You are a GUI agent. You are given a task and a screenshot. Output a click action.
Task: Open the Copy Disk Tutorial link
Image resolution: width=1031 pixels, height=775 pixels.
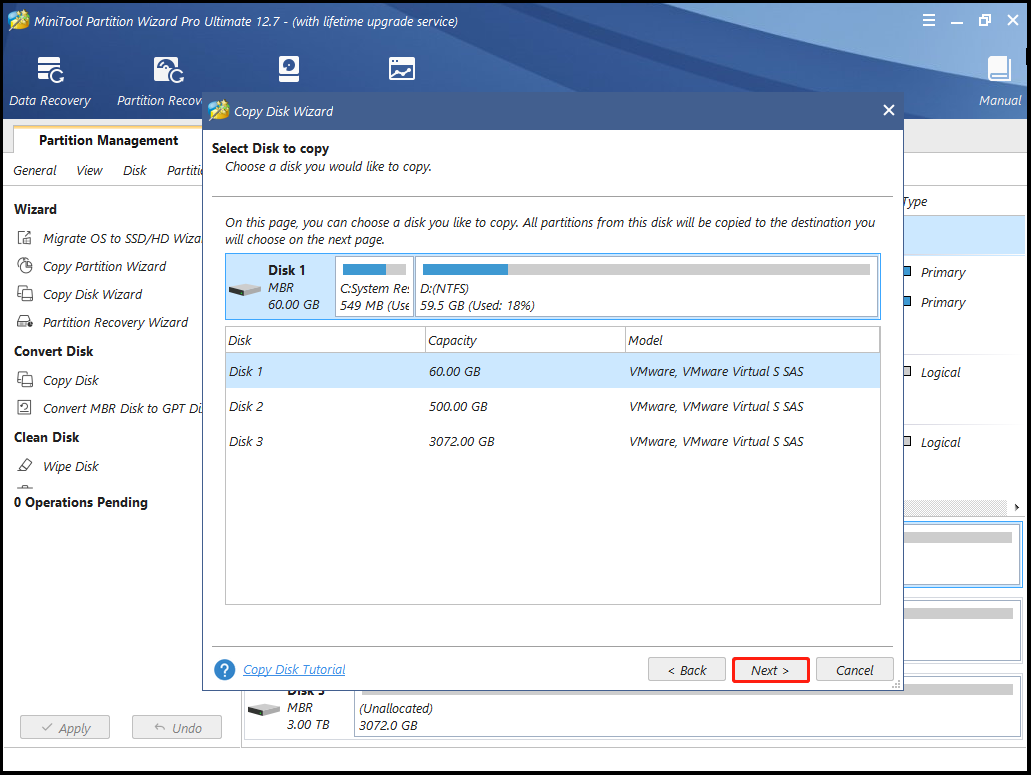[x=294, y=670]
